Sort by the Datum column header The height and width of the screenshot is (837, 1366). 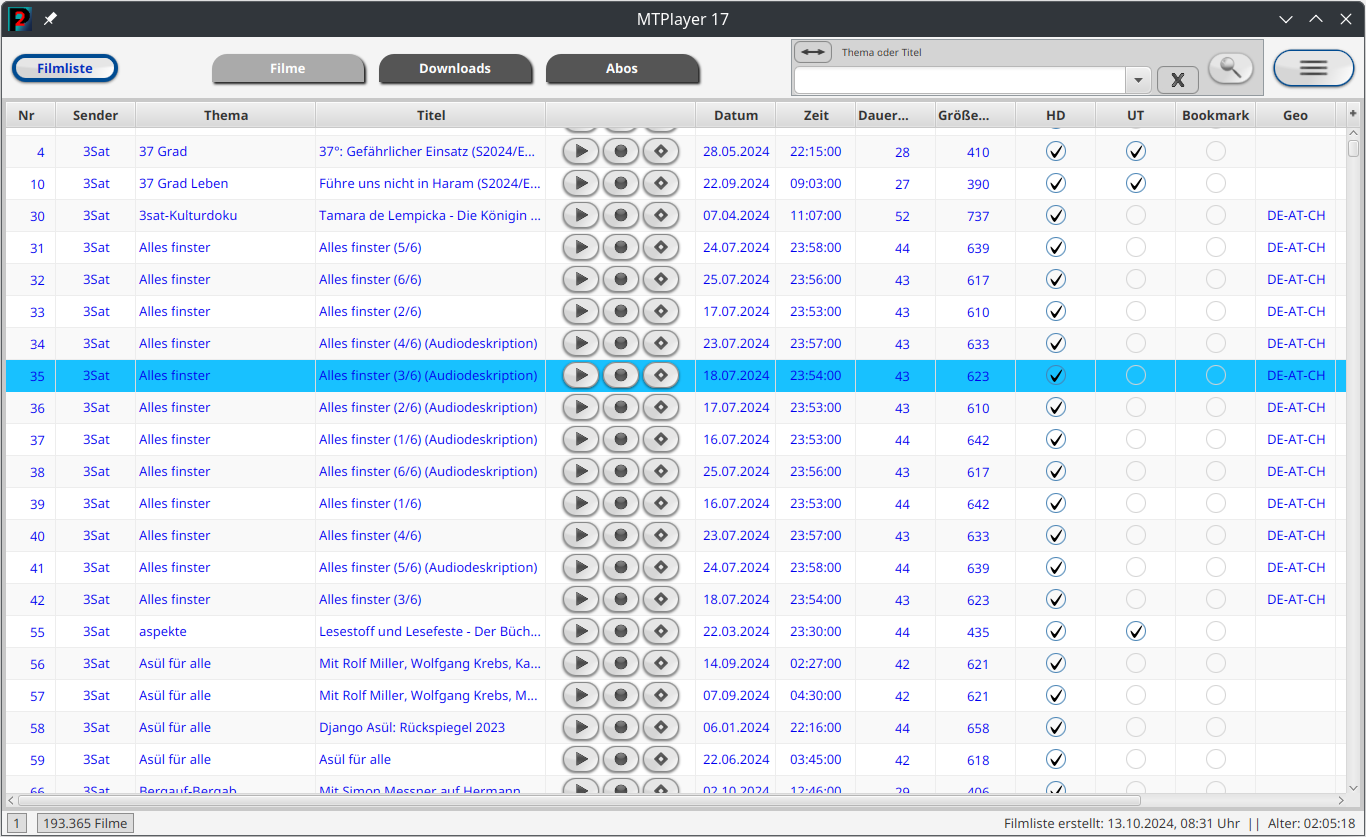(736, 115)
